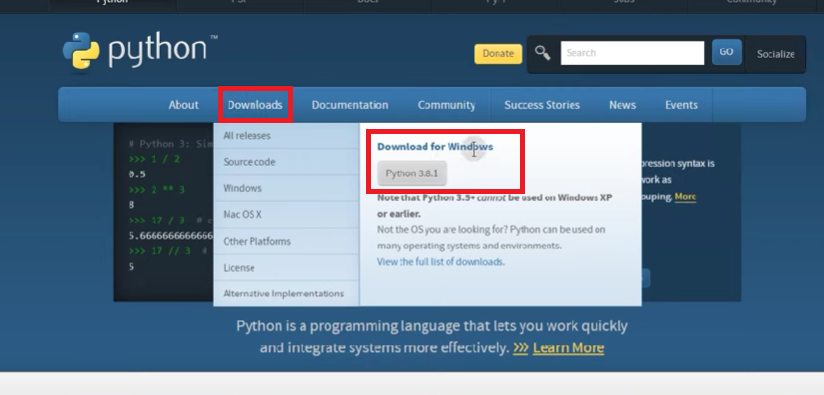Screen dimensions: 824x395
Task: Select Source code in Downloads submenu
Action: tap(286, 162)
